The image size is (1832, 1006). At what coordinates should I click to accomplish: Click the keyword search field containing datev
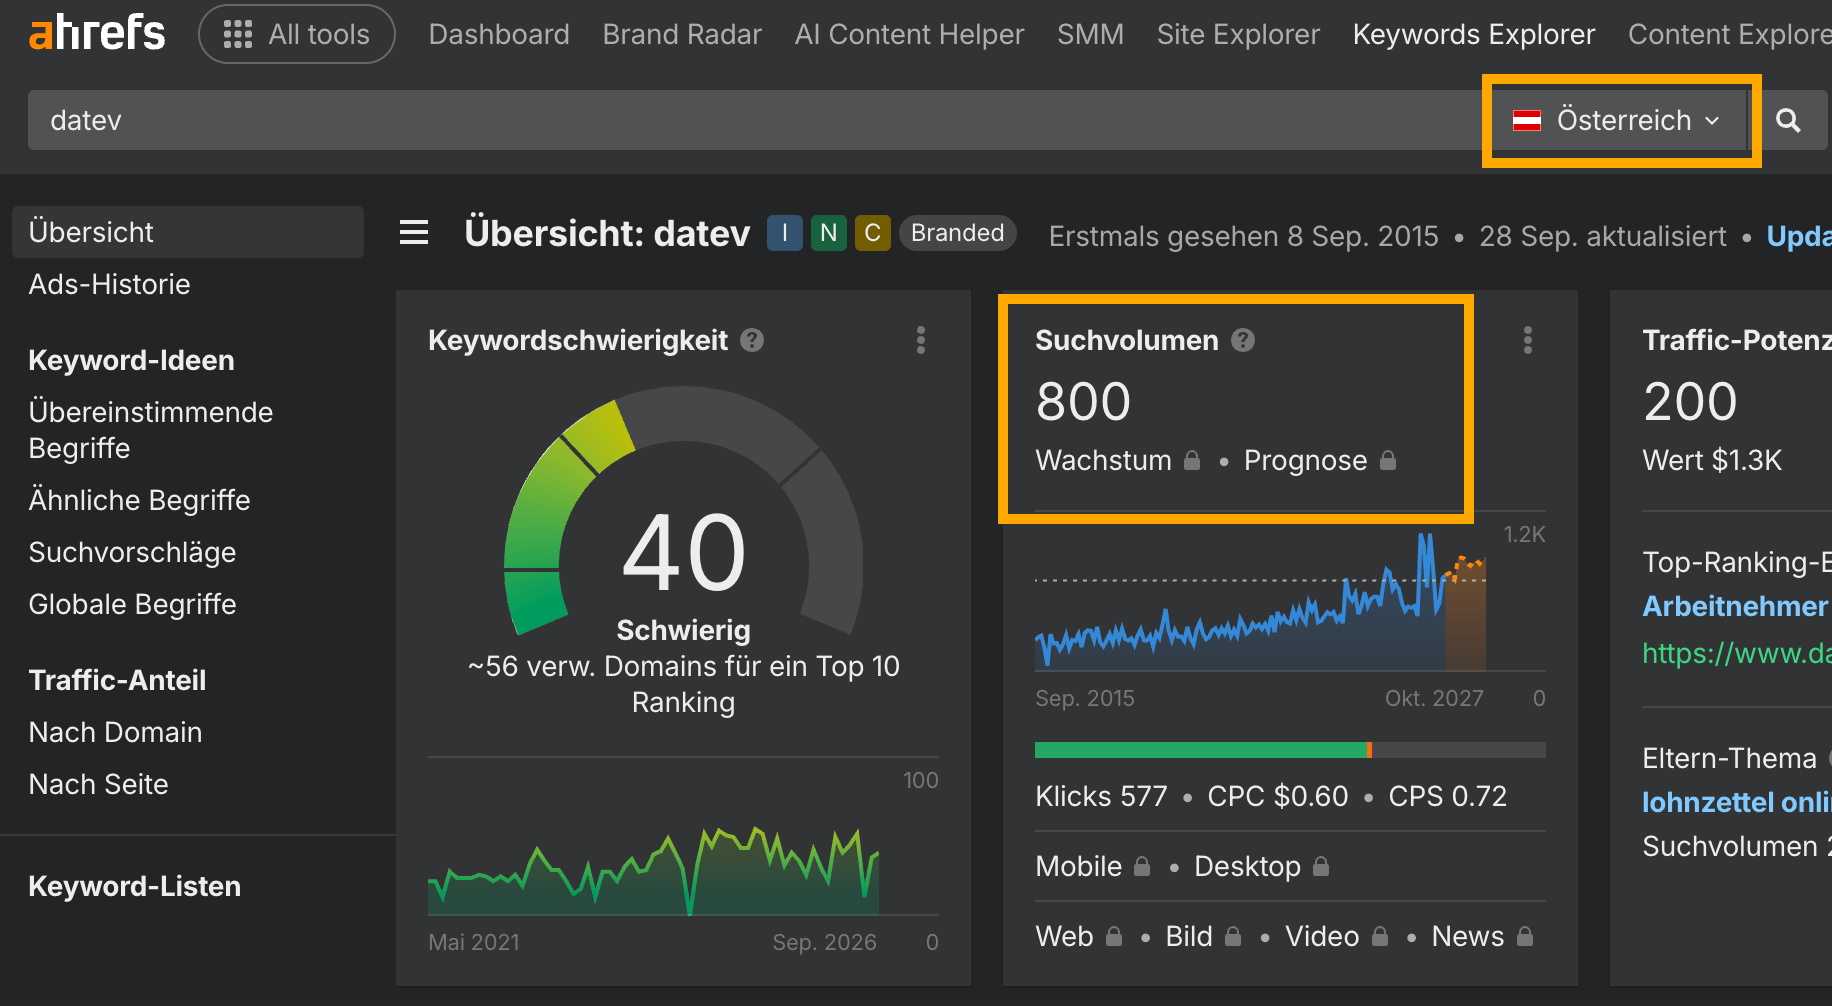756,120
